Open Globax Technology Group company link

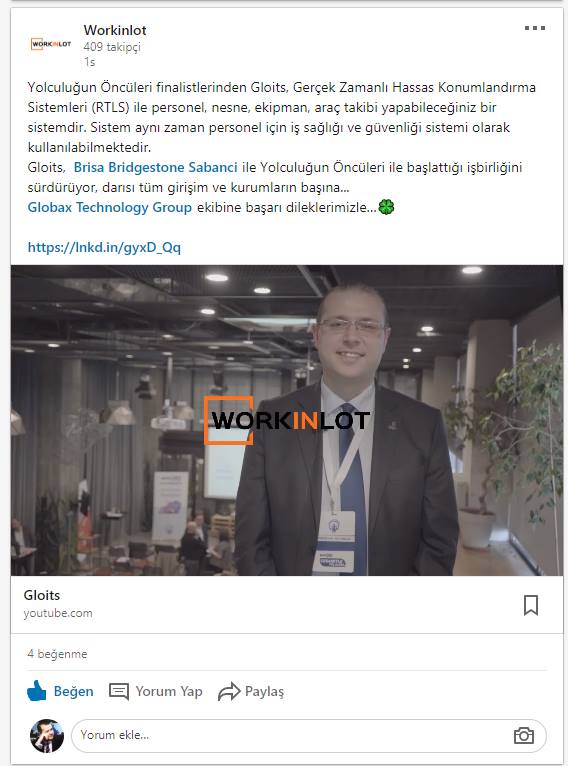tap(109, 207)
